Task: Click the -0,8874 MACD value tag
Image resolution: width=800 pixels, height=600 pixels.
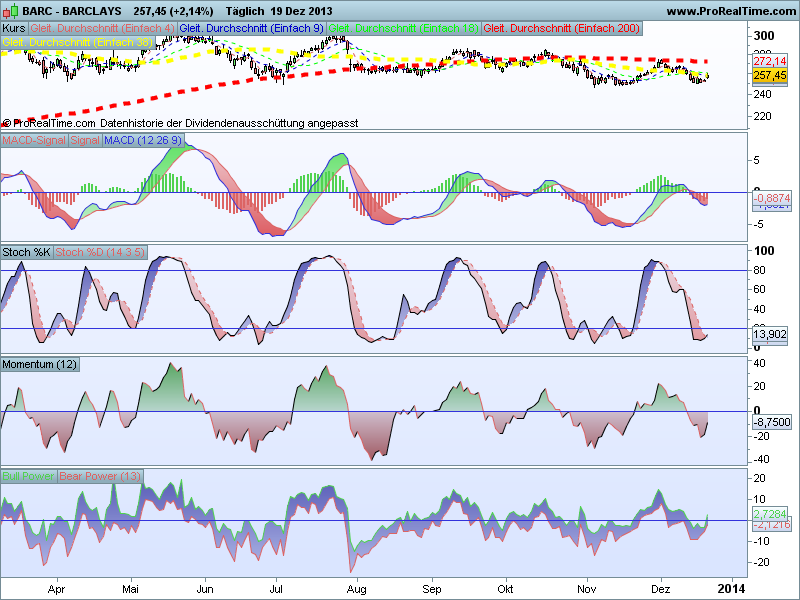Action: (x=772, y=198)
